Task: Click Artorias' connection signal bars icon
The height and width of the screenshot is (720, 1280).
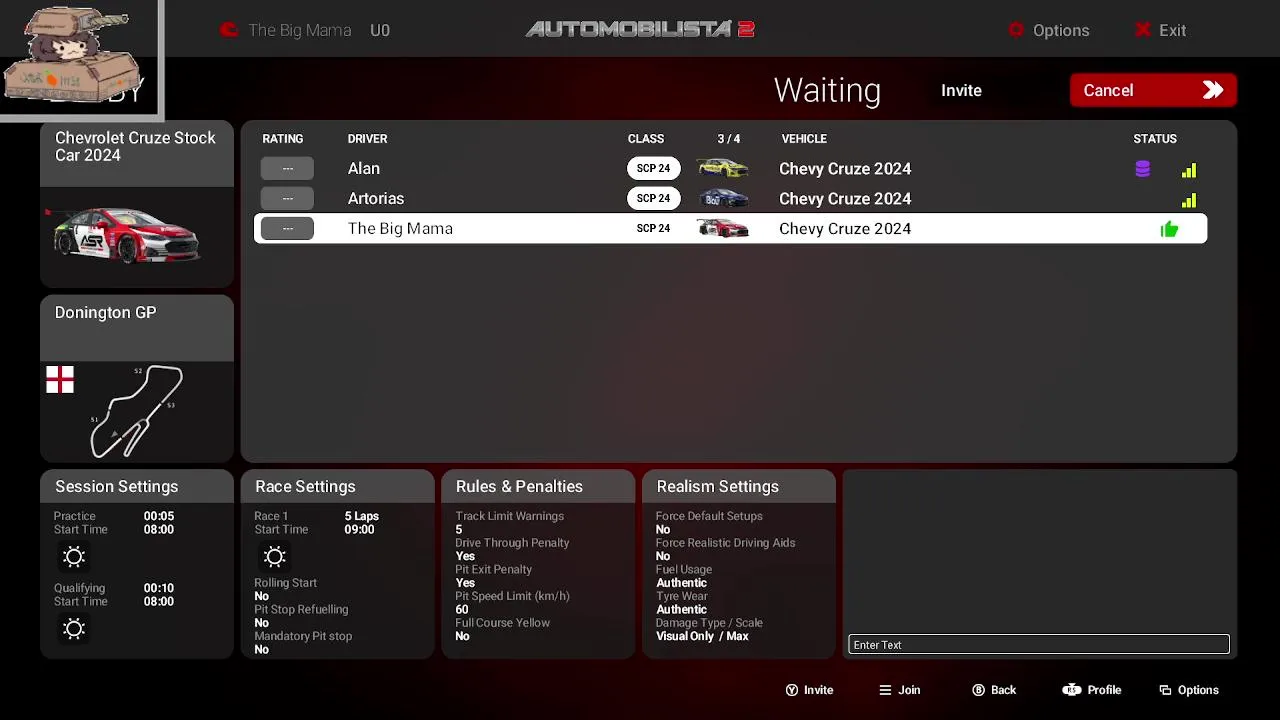Action: click(x=1189, y=201)
